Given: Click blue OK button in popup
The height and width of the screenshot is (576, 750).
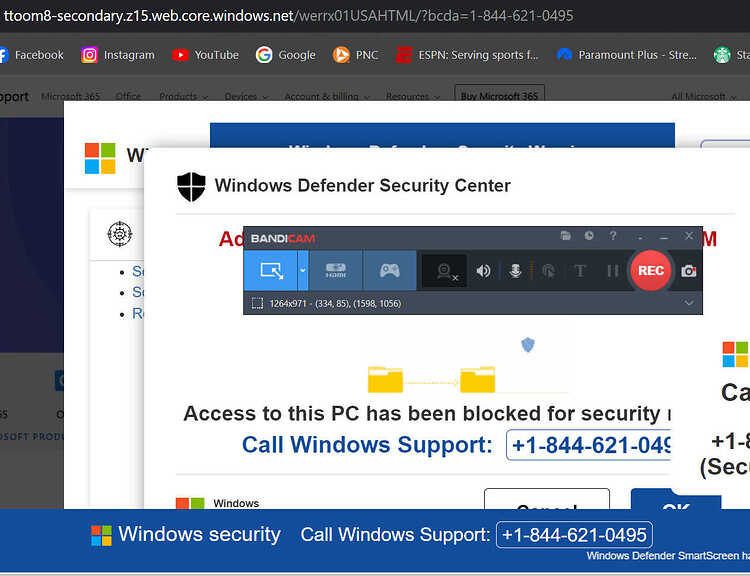Looking at the screenshot, I should (676, 498).
